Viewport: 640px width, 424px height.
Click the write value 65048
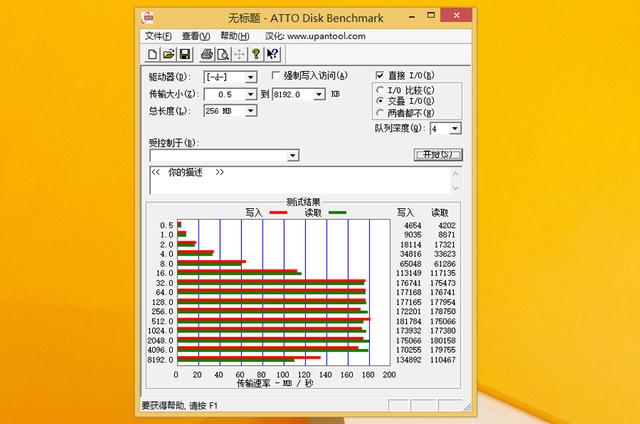(411, 264)
